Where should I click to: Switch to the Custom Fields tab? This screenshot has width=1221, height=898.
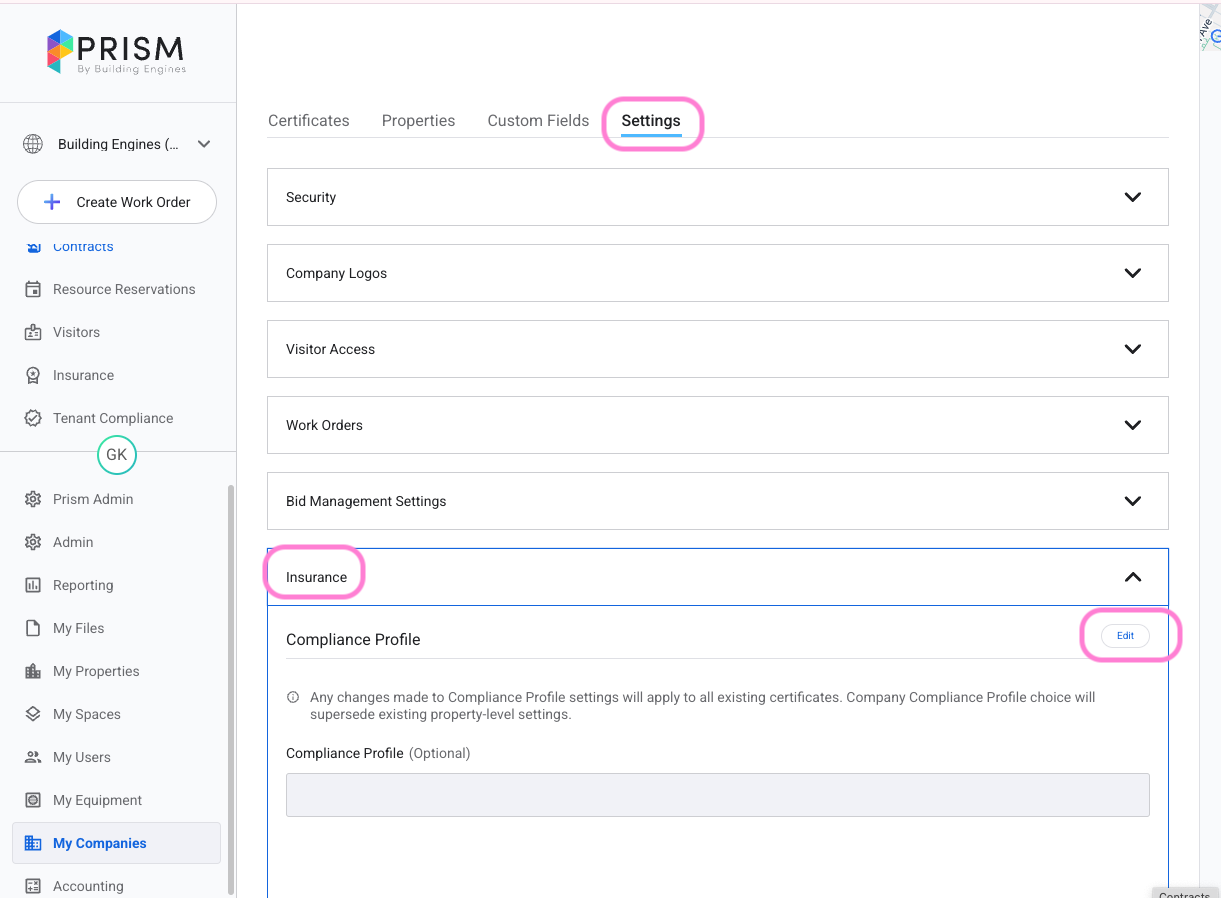pos(538,121)
